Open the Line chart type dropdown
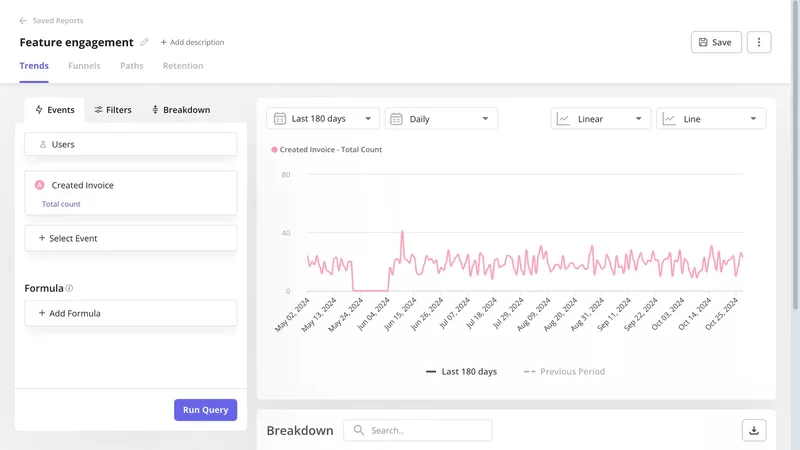 pos(711,119)
